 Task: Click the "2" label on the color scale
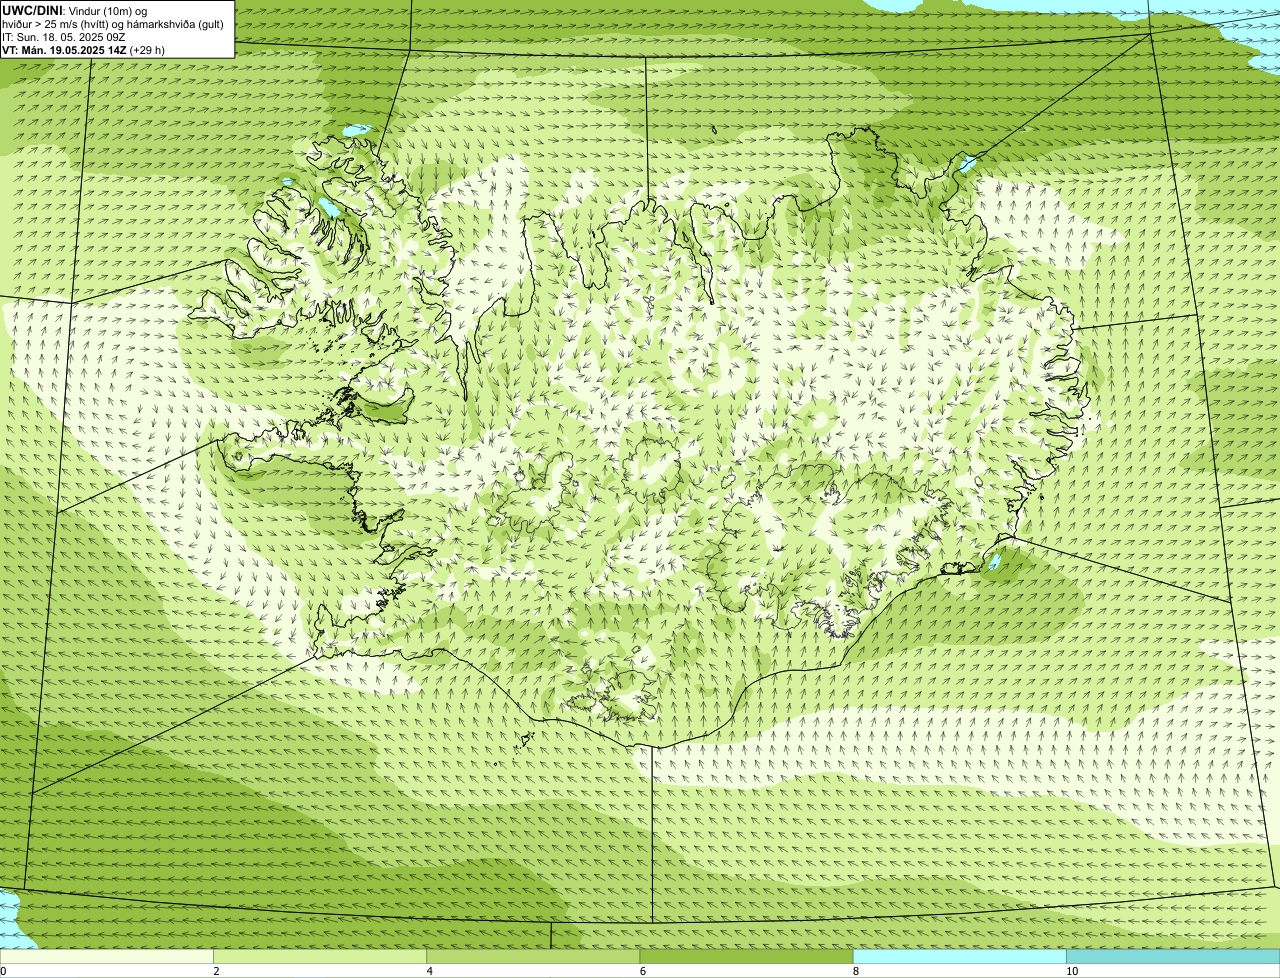[x=216, y=971]
